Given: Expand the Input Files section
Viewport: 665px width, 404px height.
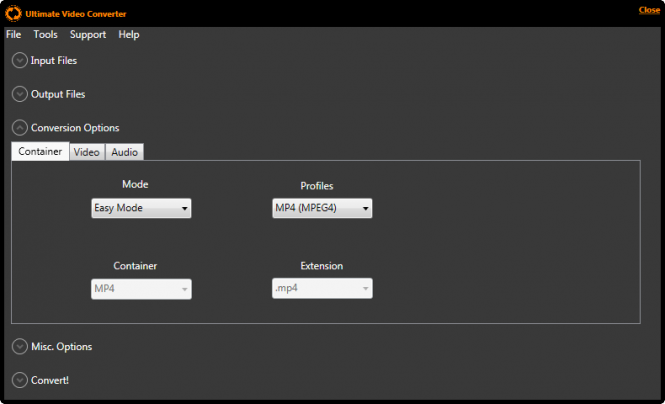Looking at the screenshot, I should click(20, 60).
